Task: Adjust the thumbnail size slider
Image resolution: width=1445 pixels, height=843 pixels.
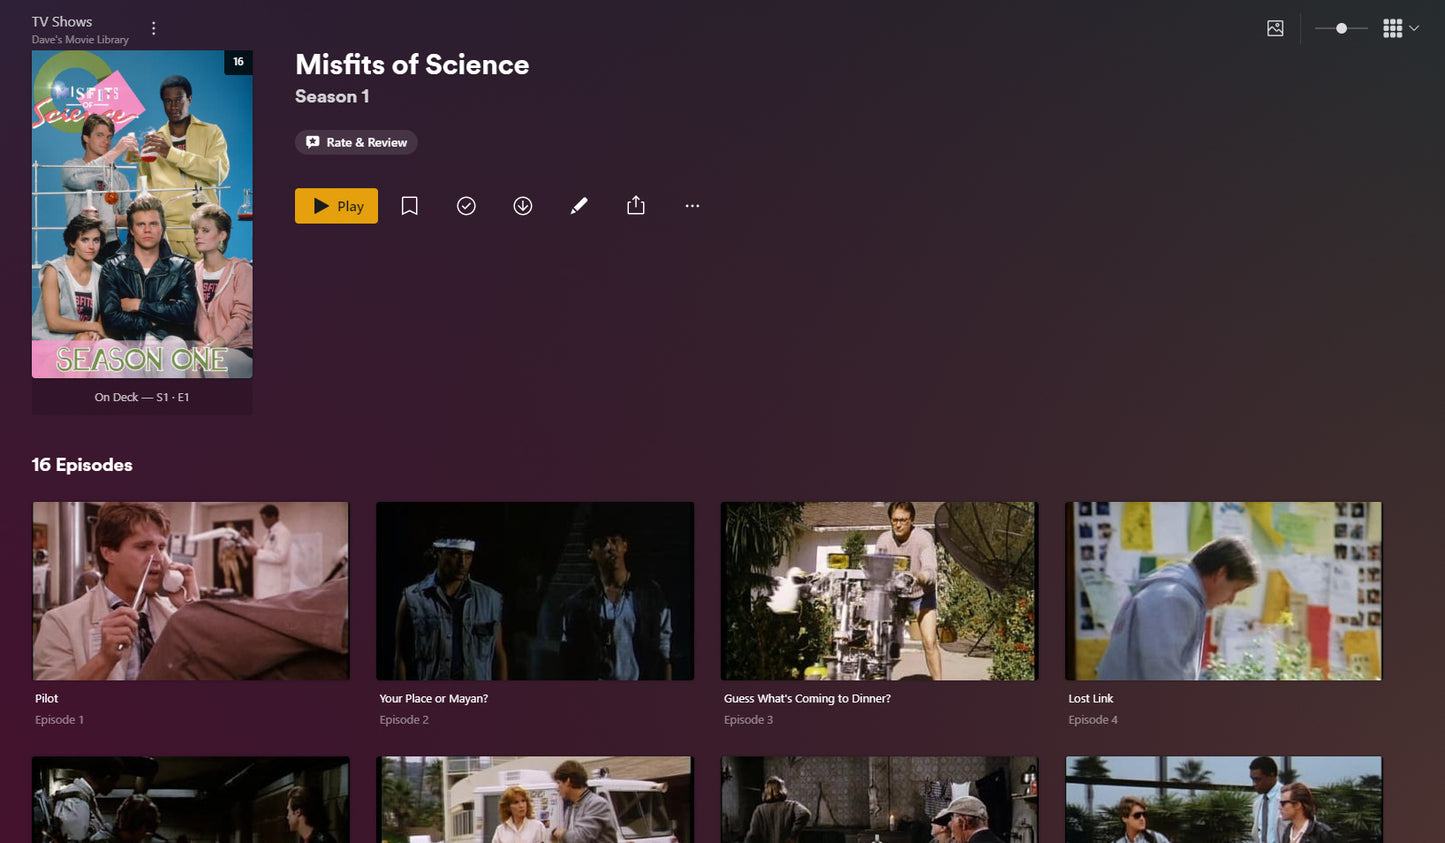Action: point(1341,28)
